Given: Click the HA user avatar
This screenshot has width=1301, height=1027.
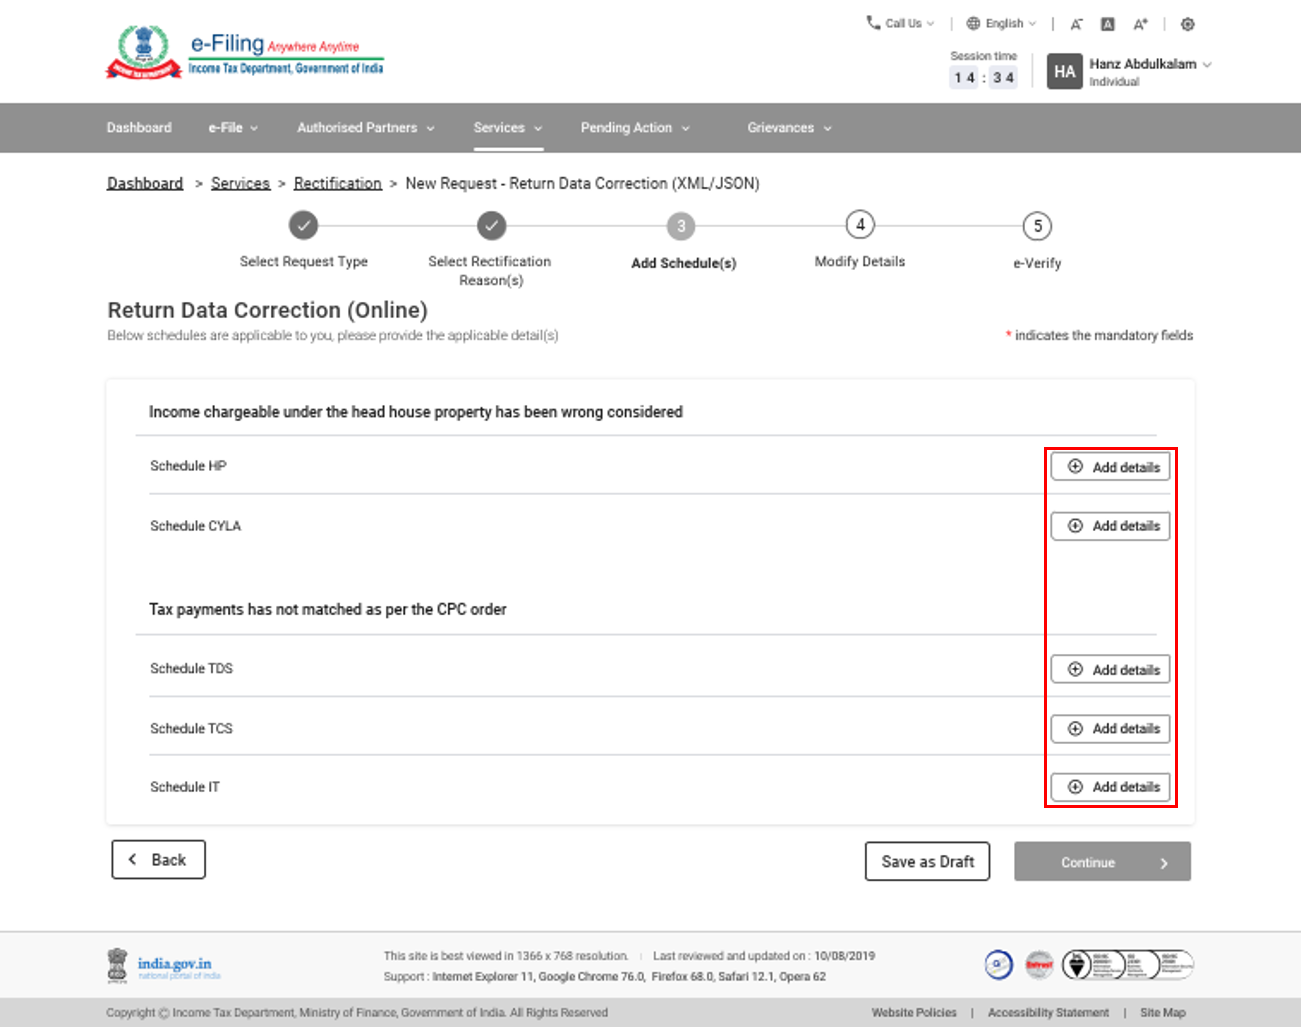Looking at the screenshot, I should coord(1064,72).
